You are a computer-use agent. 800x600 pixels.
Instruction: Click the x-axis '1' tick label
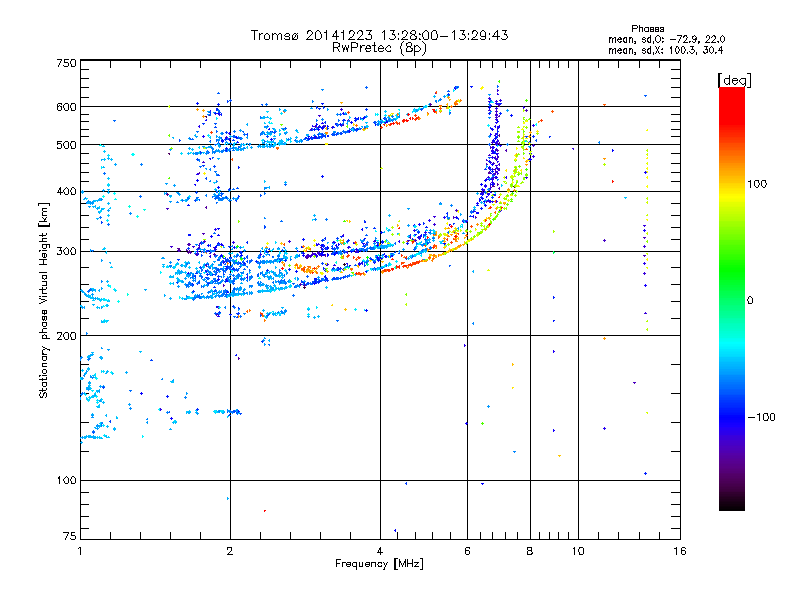(x=80, y=551)
